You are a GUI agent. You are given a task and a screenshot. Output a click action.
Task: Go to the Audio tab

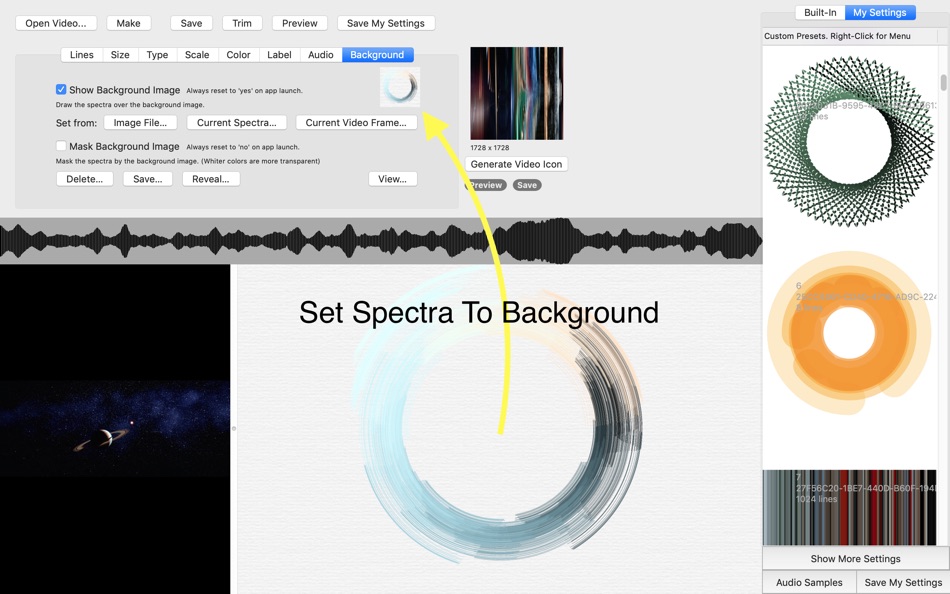coord(321,55)
